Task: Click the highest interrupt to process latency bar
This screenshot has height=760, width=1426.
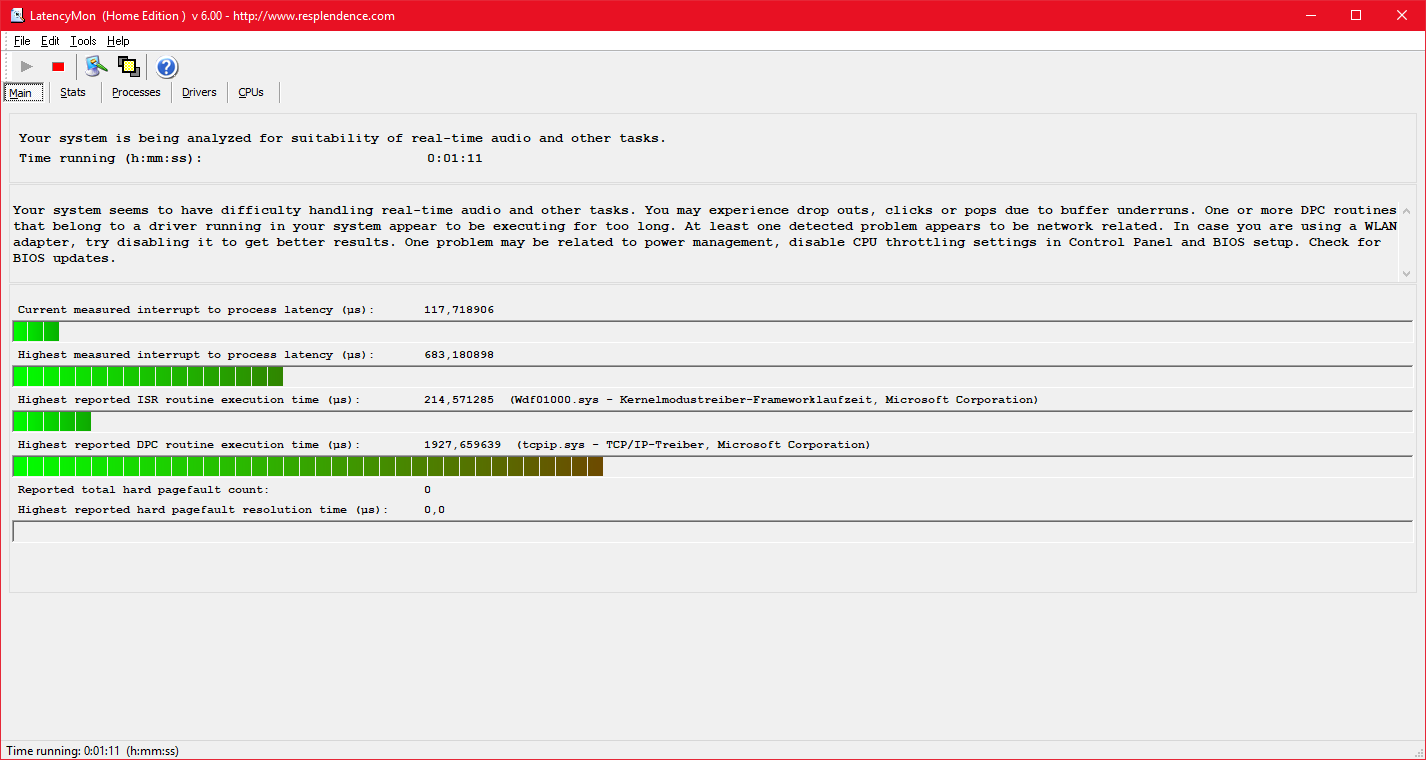Action: tap(148, 376)
